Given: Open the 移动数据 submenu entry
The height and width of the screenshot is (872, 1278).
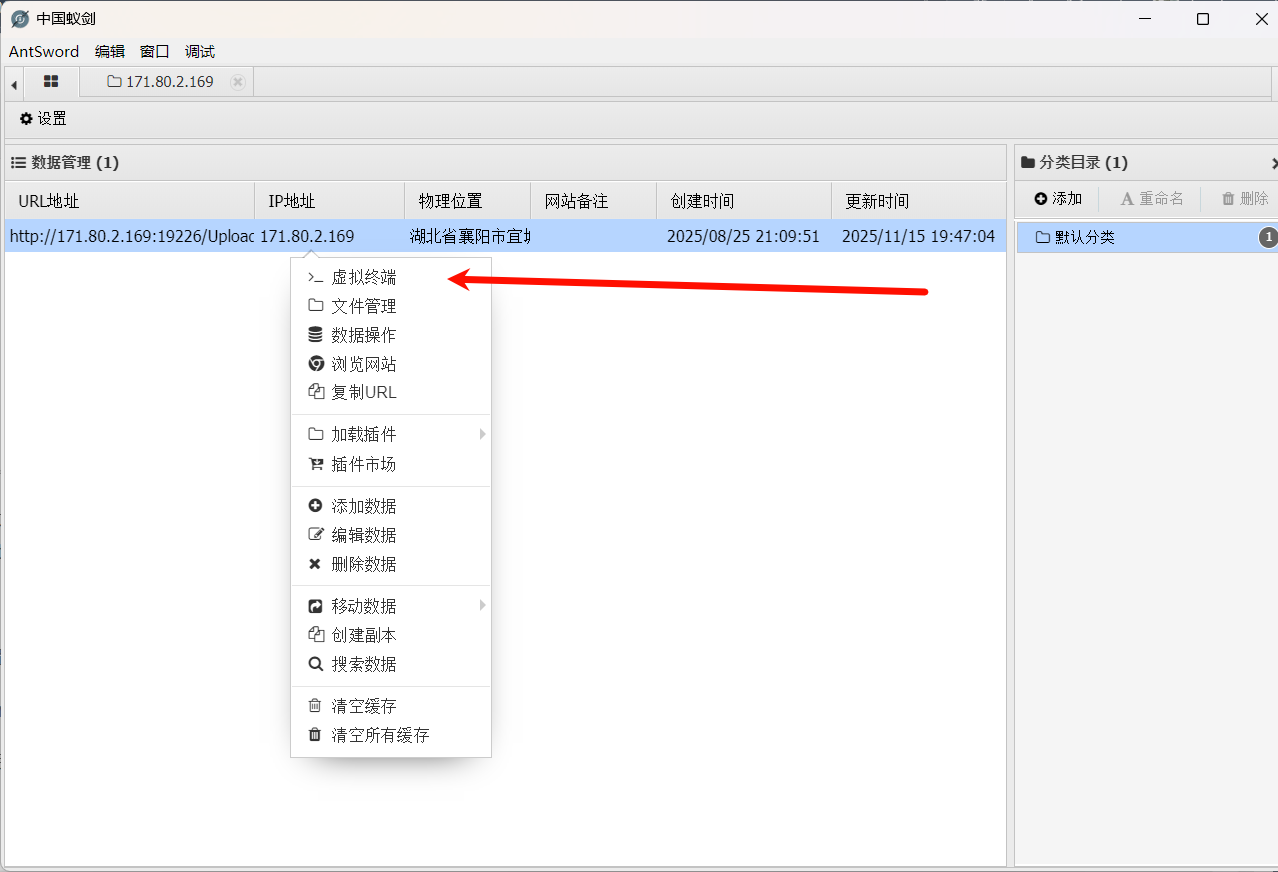Looking at the screenshot, I should (391, 606).
